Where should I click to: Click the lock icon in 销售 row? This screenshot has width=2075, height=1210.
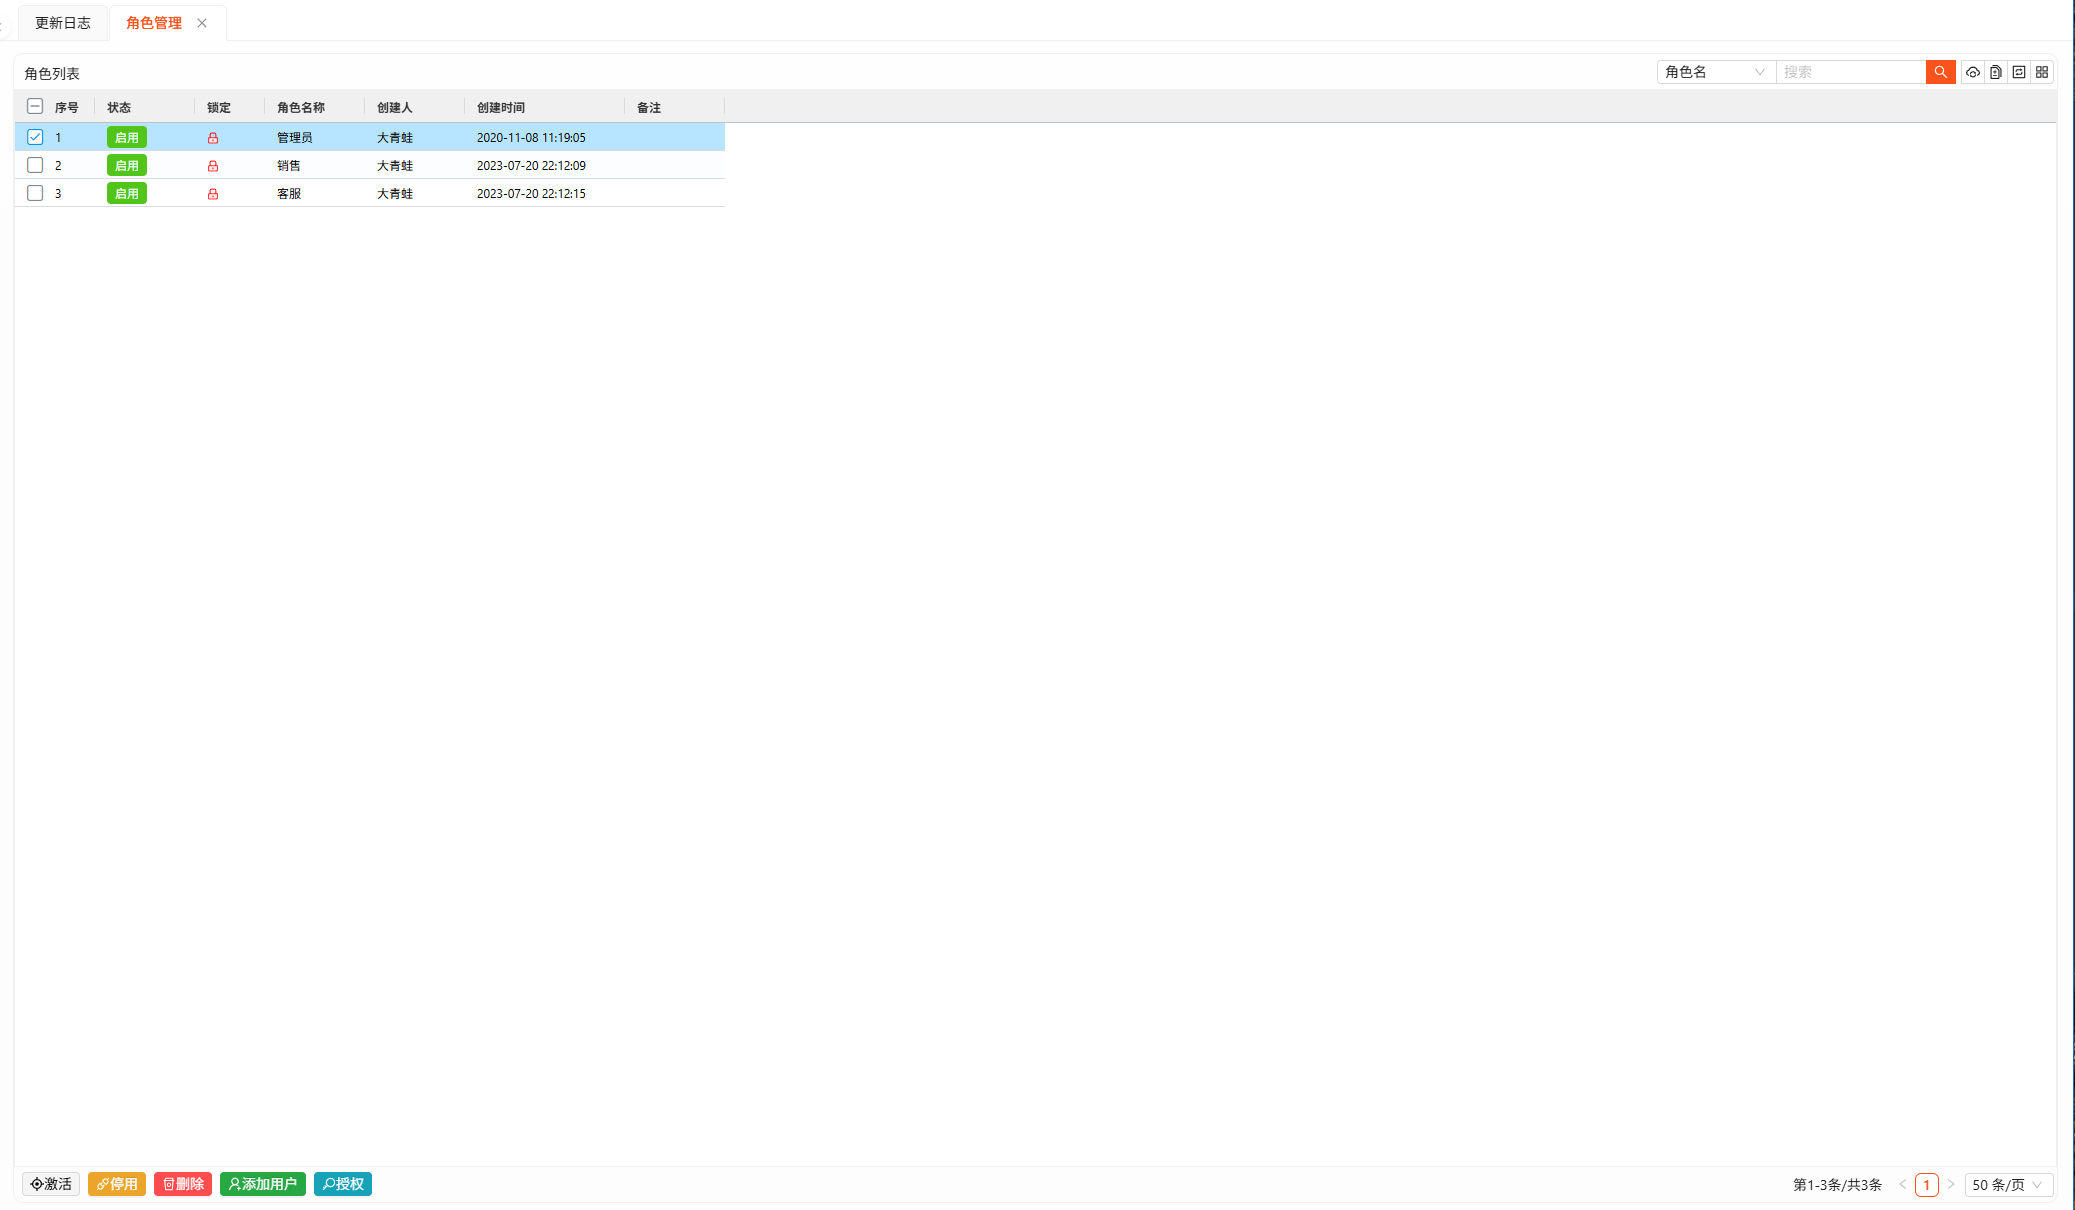tap(213, 166)
